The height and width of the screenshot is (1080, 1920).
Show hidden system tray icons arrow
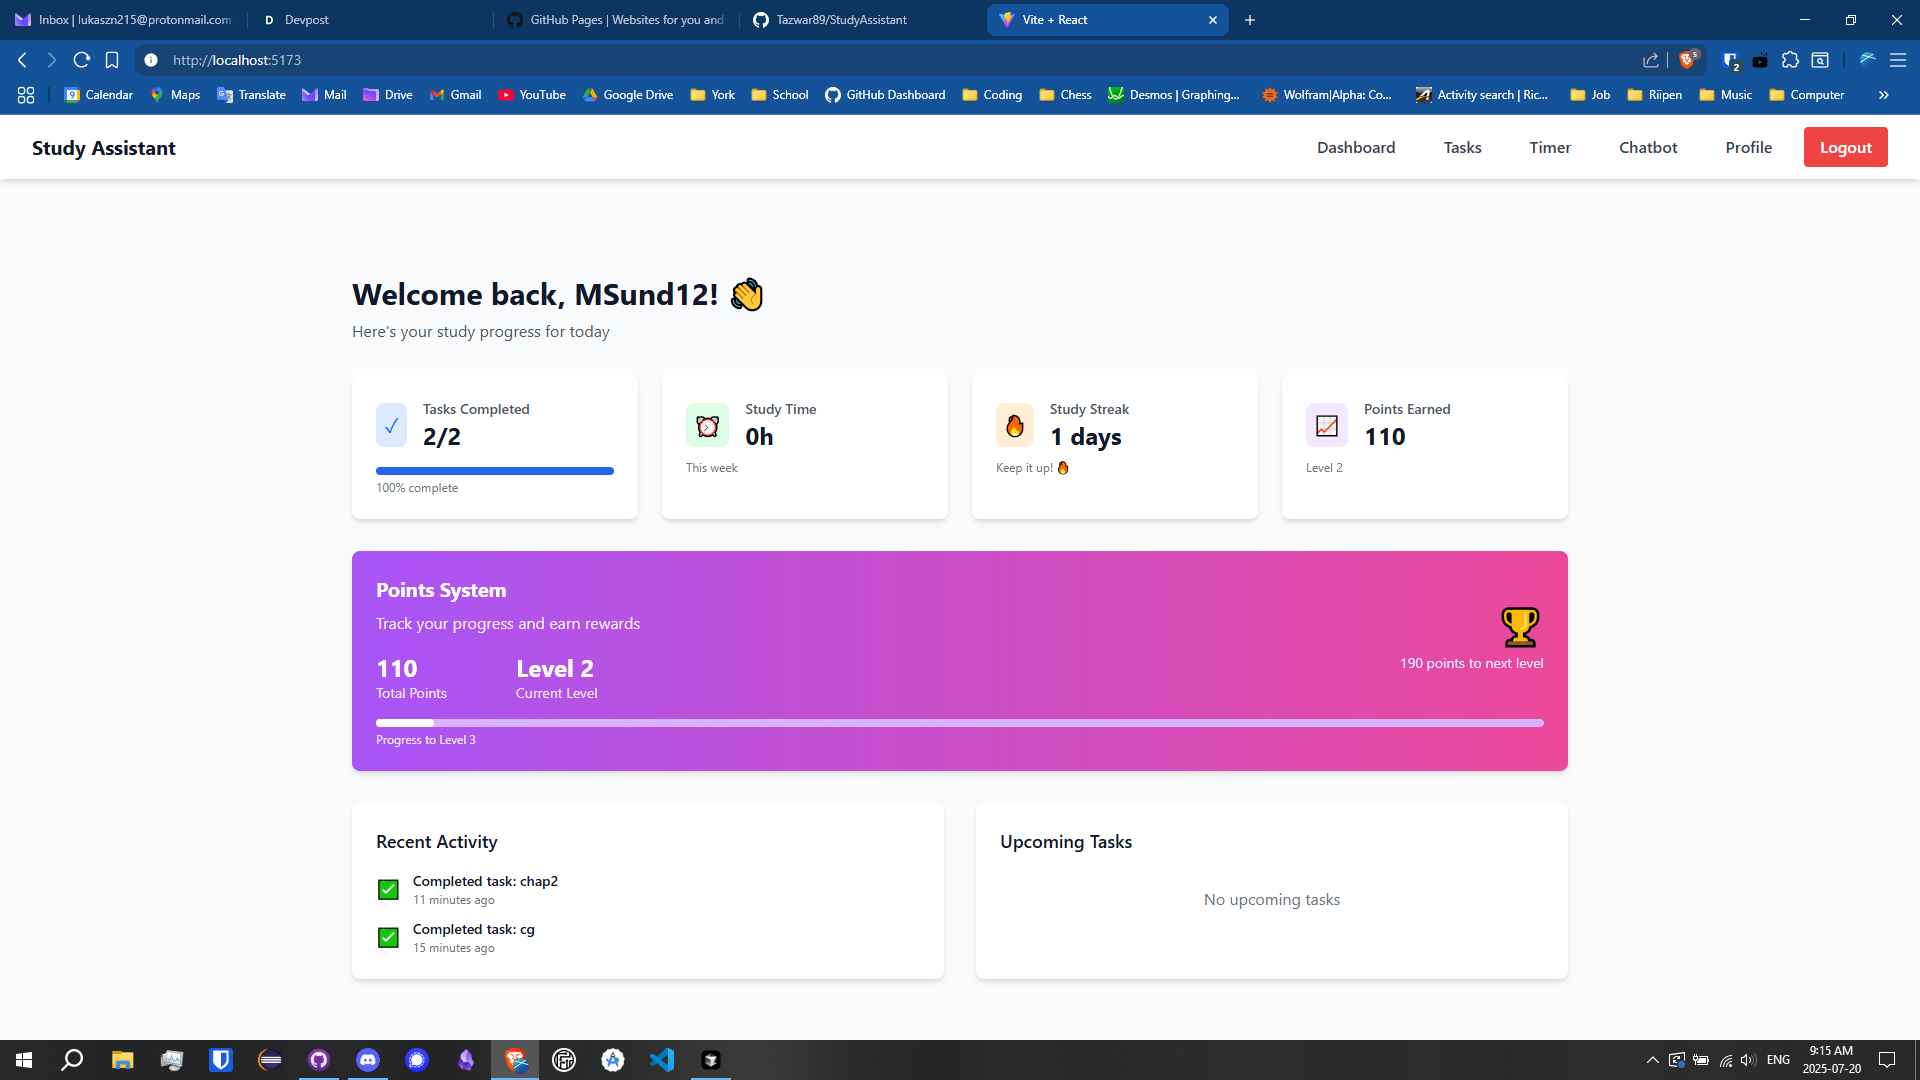tap(1652, 1060)
